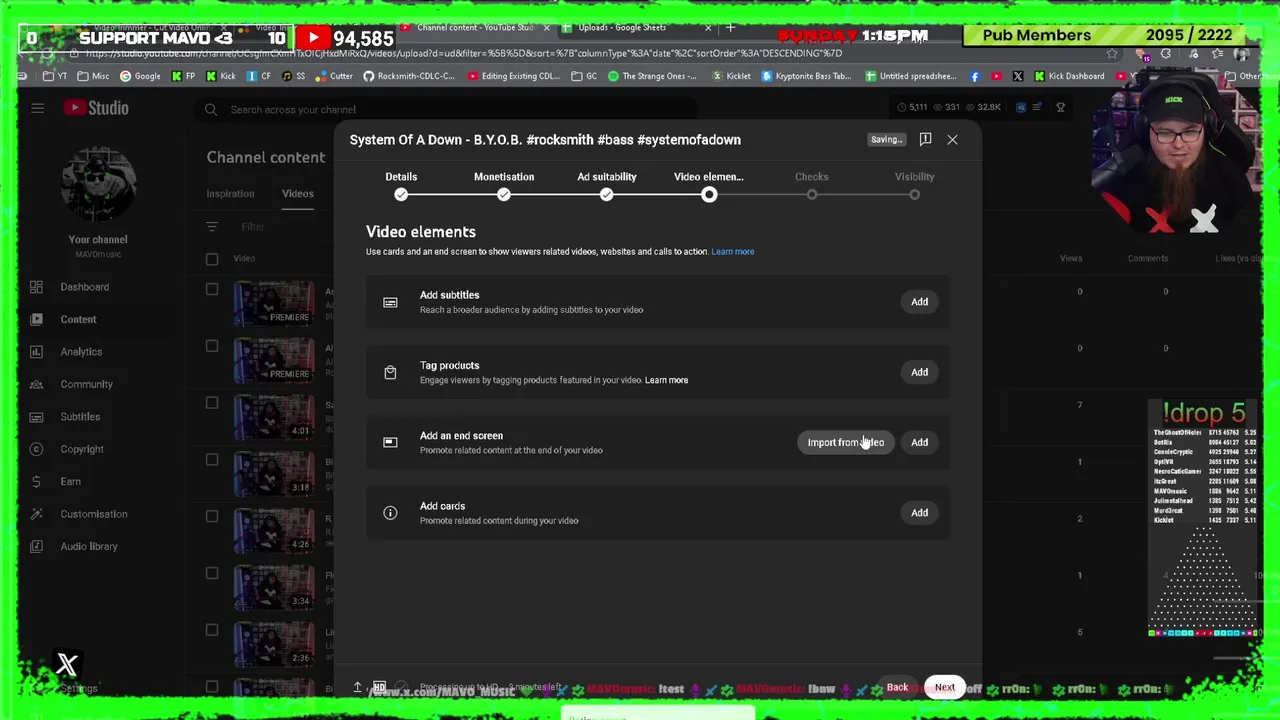Click the search across your channel field
Viewport: 1280px width, 720px height.
[450, 109]
